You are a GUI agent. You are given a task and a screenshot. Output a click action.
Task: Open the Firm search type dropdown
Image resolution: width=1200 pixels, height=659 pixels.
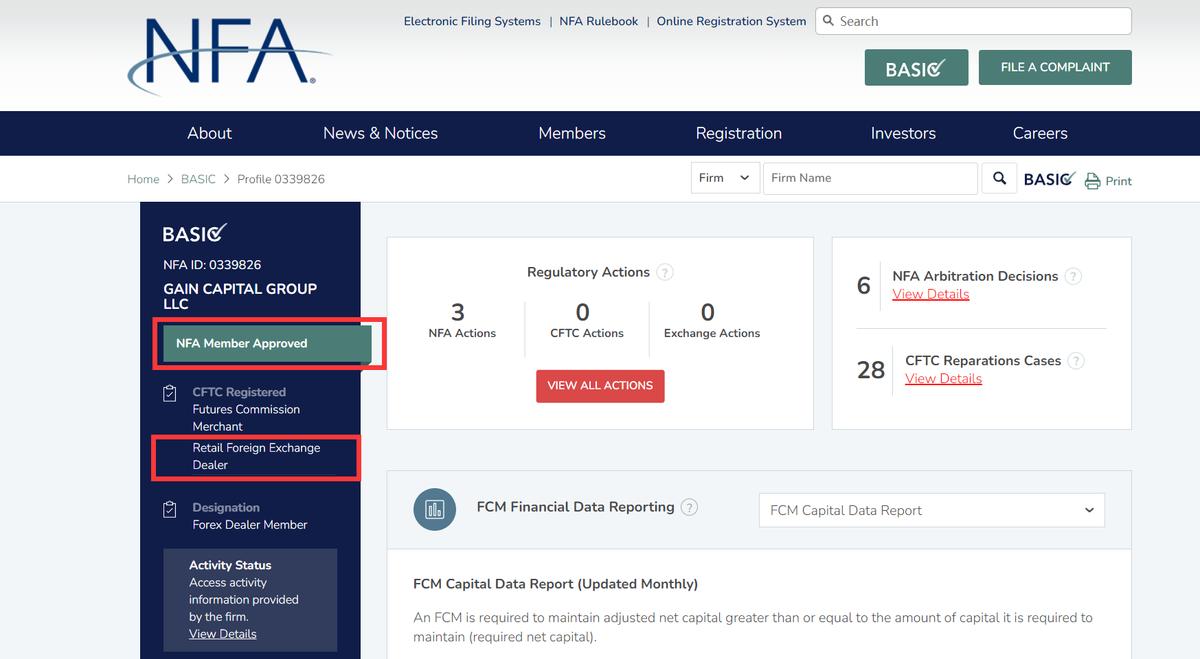(x=725, y=178)
